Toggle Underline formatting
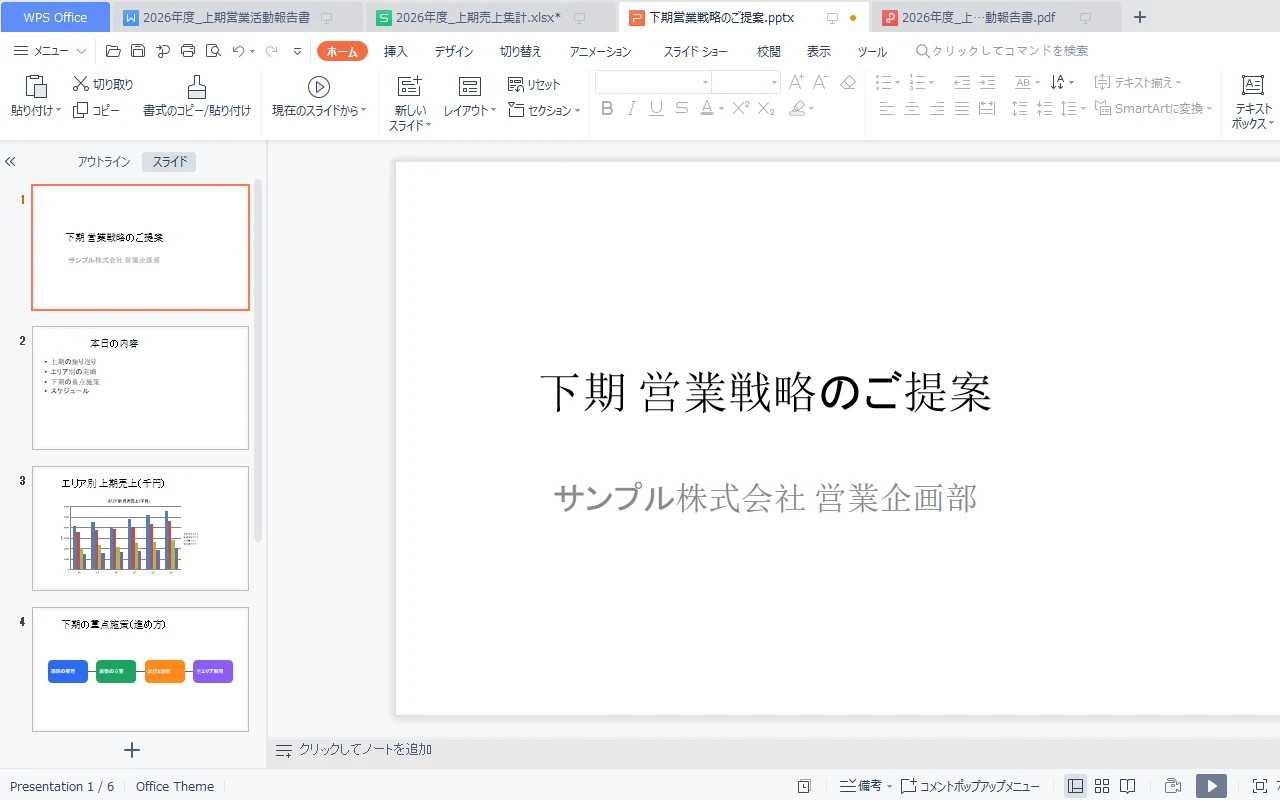This screenshot has height=800, width=1280. [x=656, y=109]
